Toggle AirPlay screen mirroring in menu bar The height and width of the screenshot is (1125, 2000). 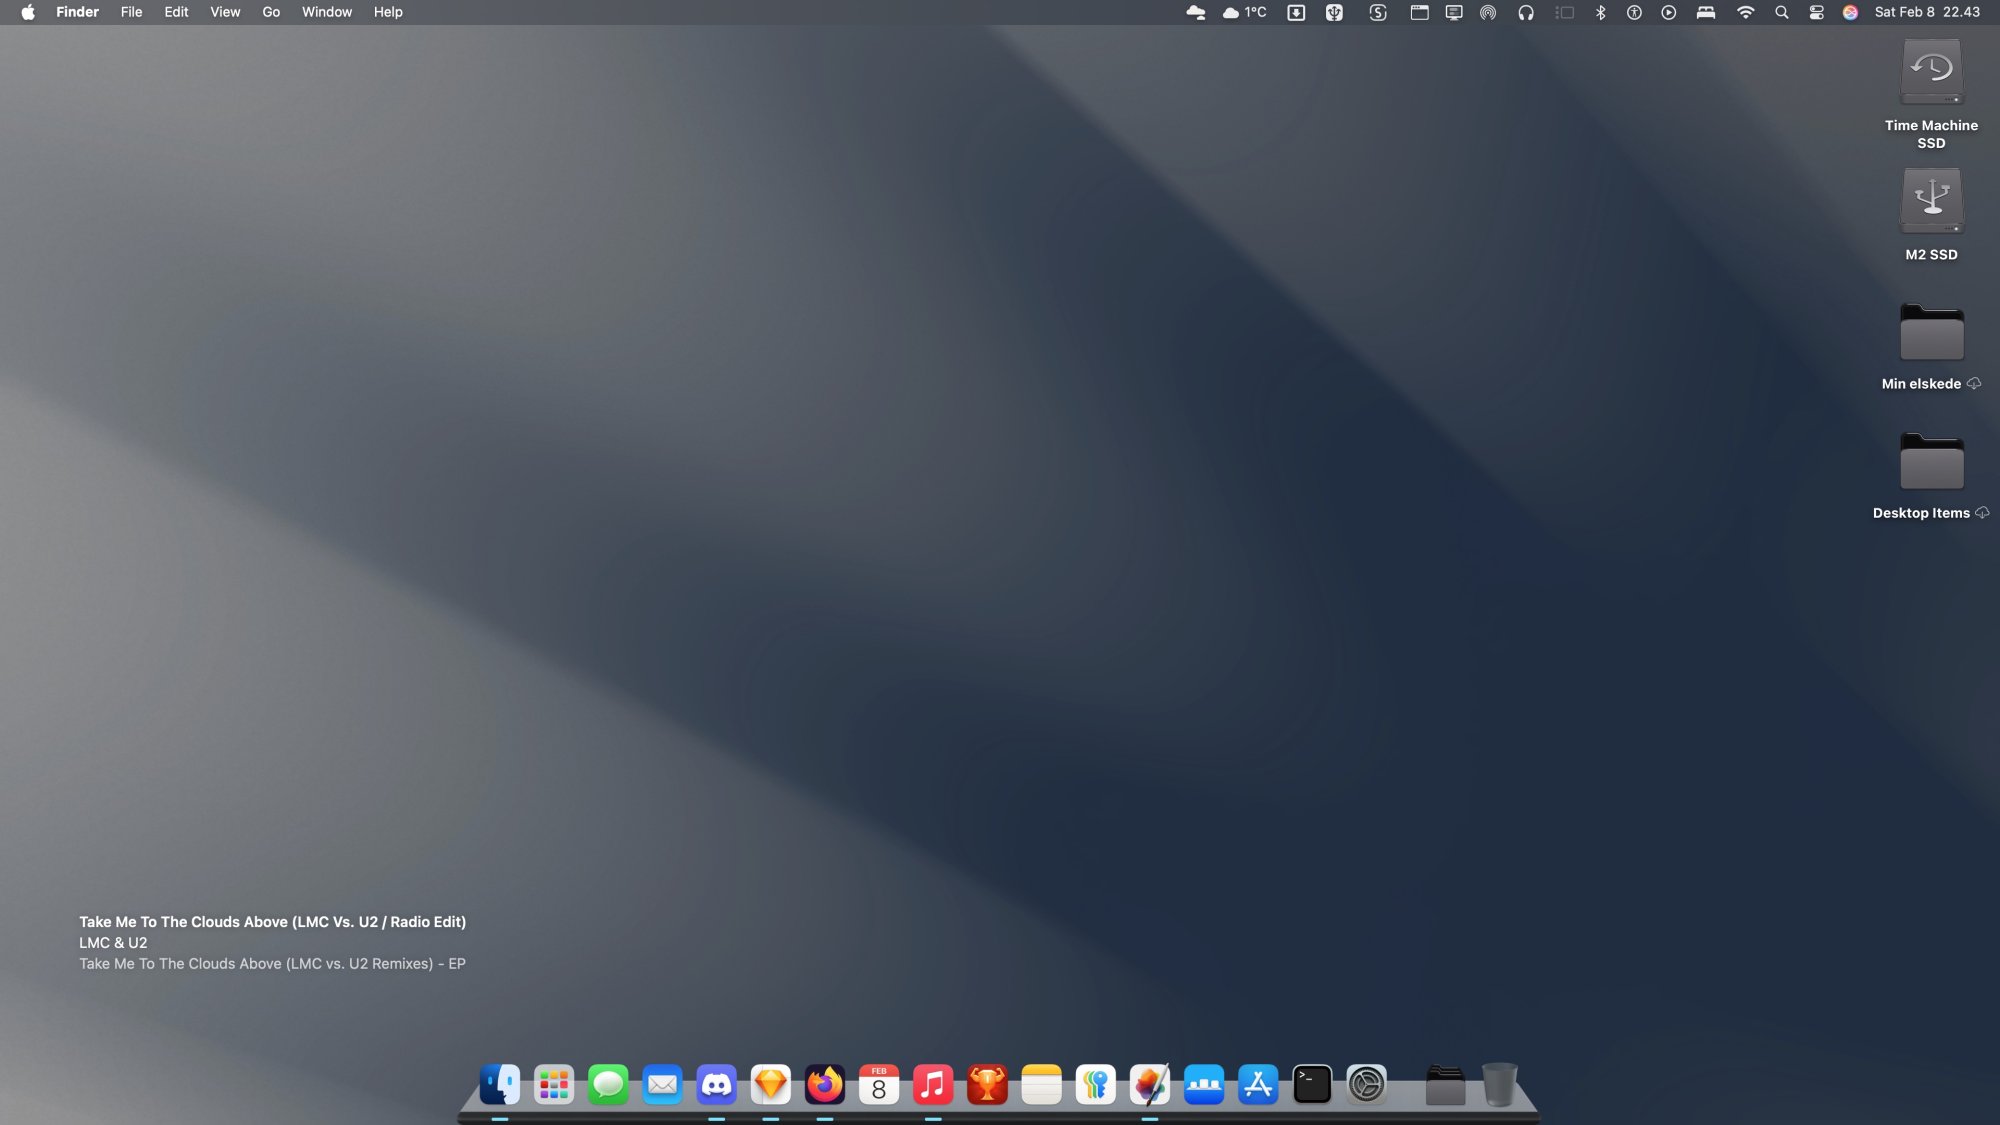(x=1453, y=12)
